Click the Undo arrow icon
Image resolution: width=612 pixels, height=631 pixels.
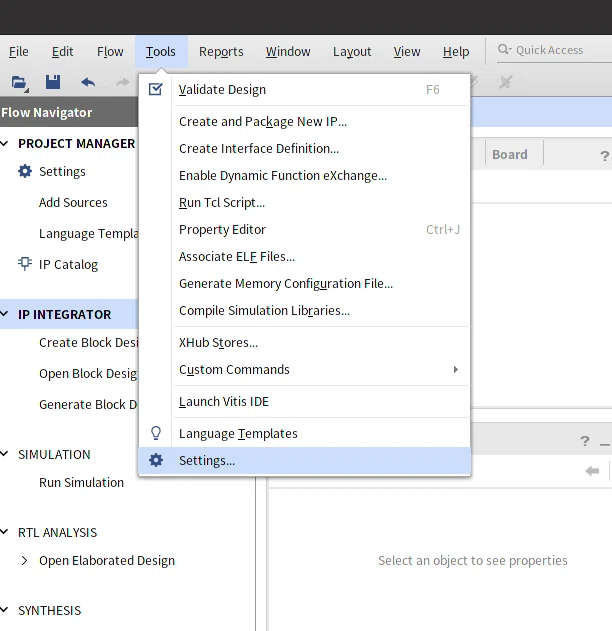pos(88,82)
